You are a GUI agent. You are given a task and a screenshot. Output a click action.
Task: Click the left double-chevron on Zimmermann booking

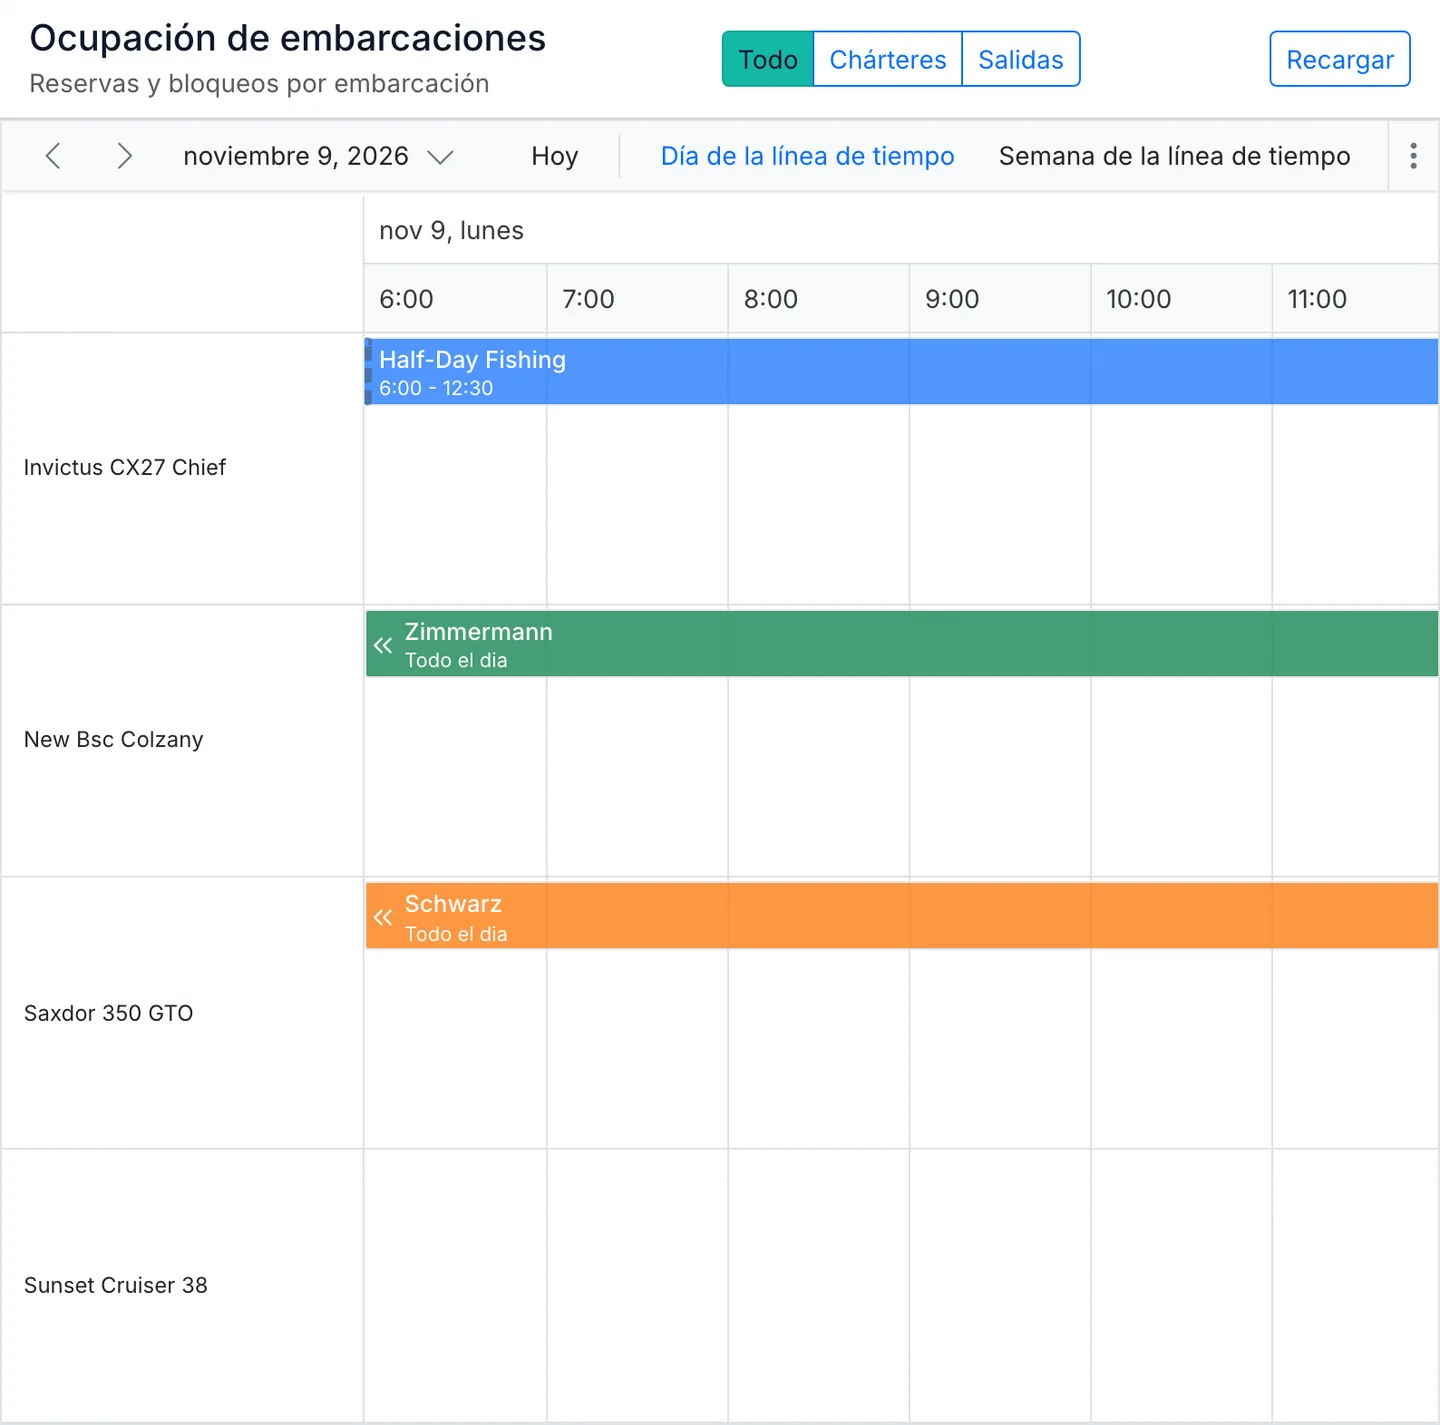tap(383, 645)
